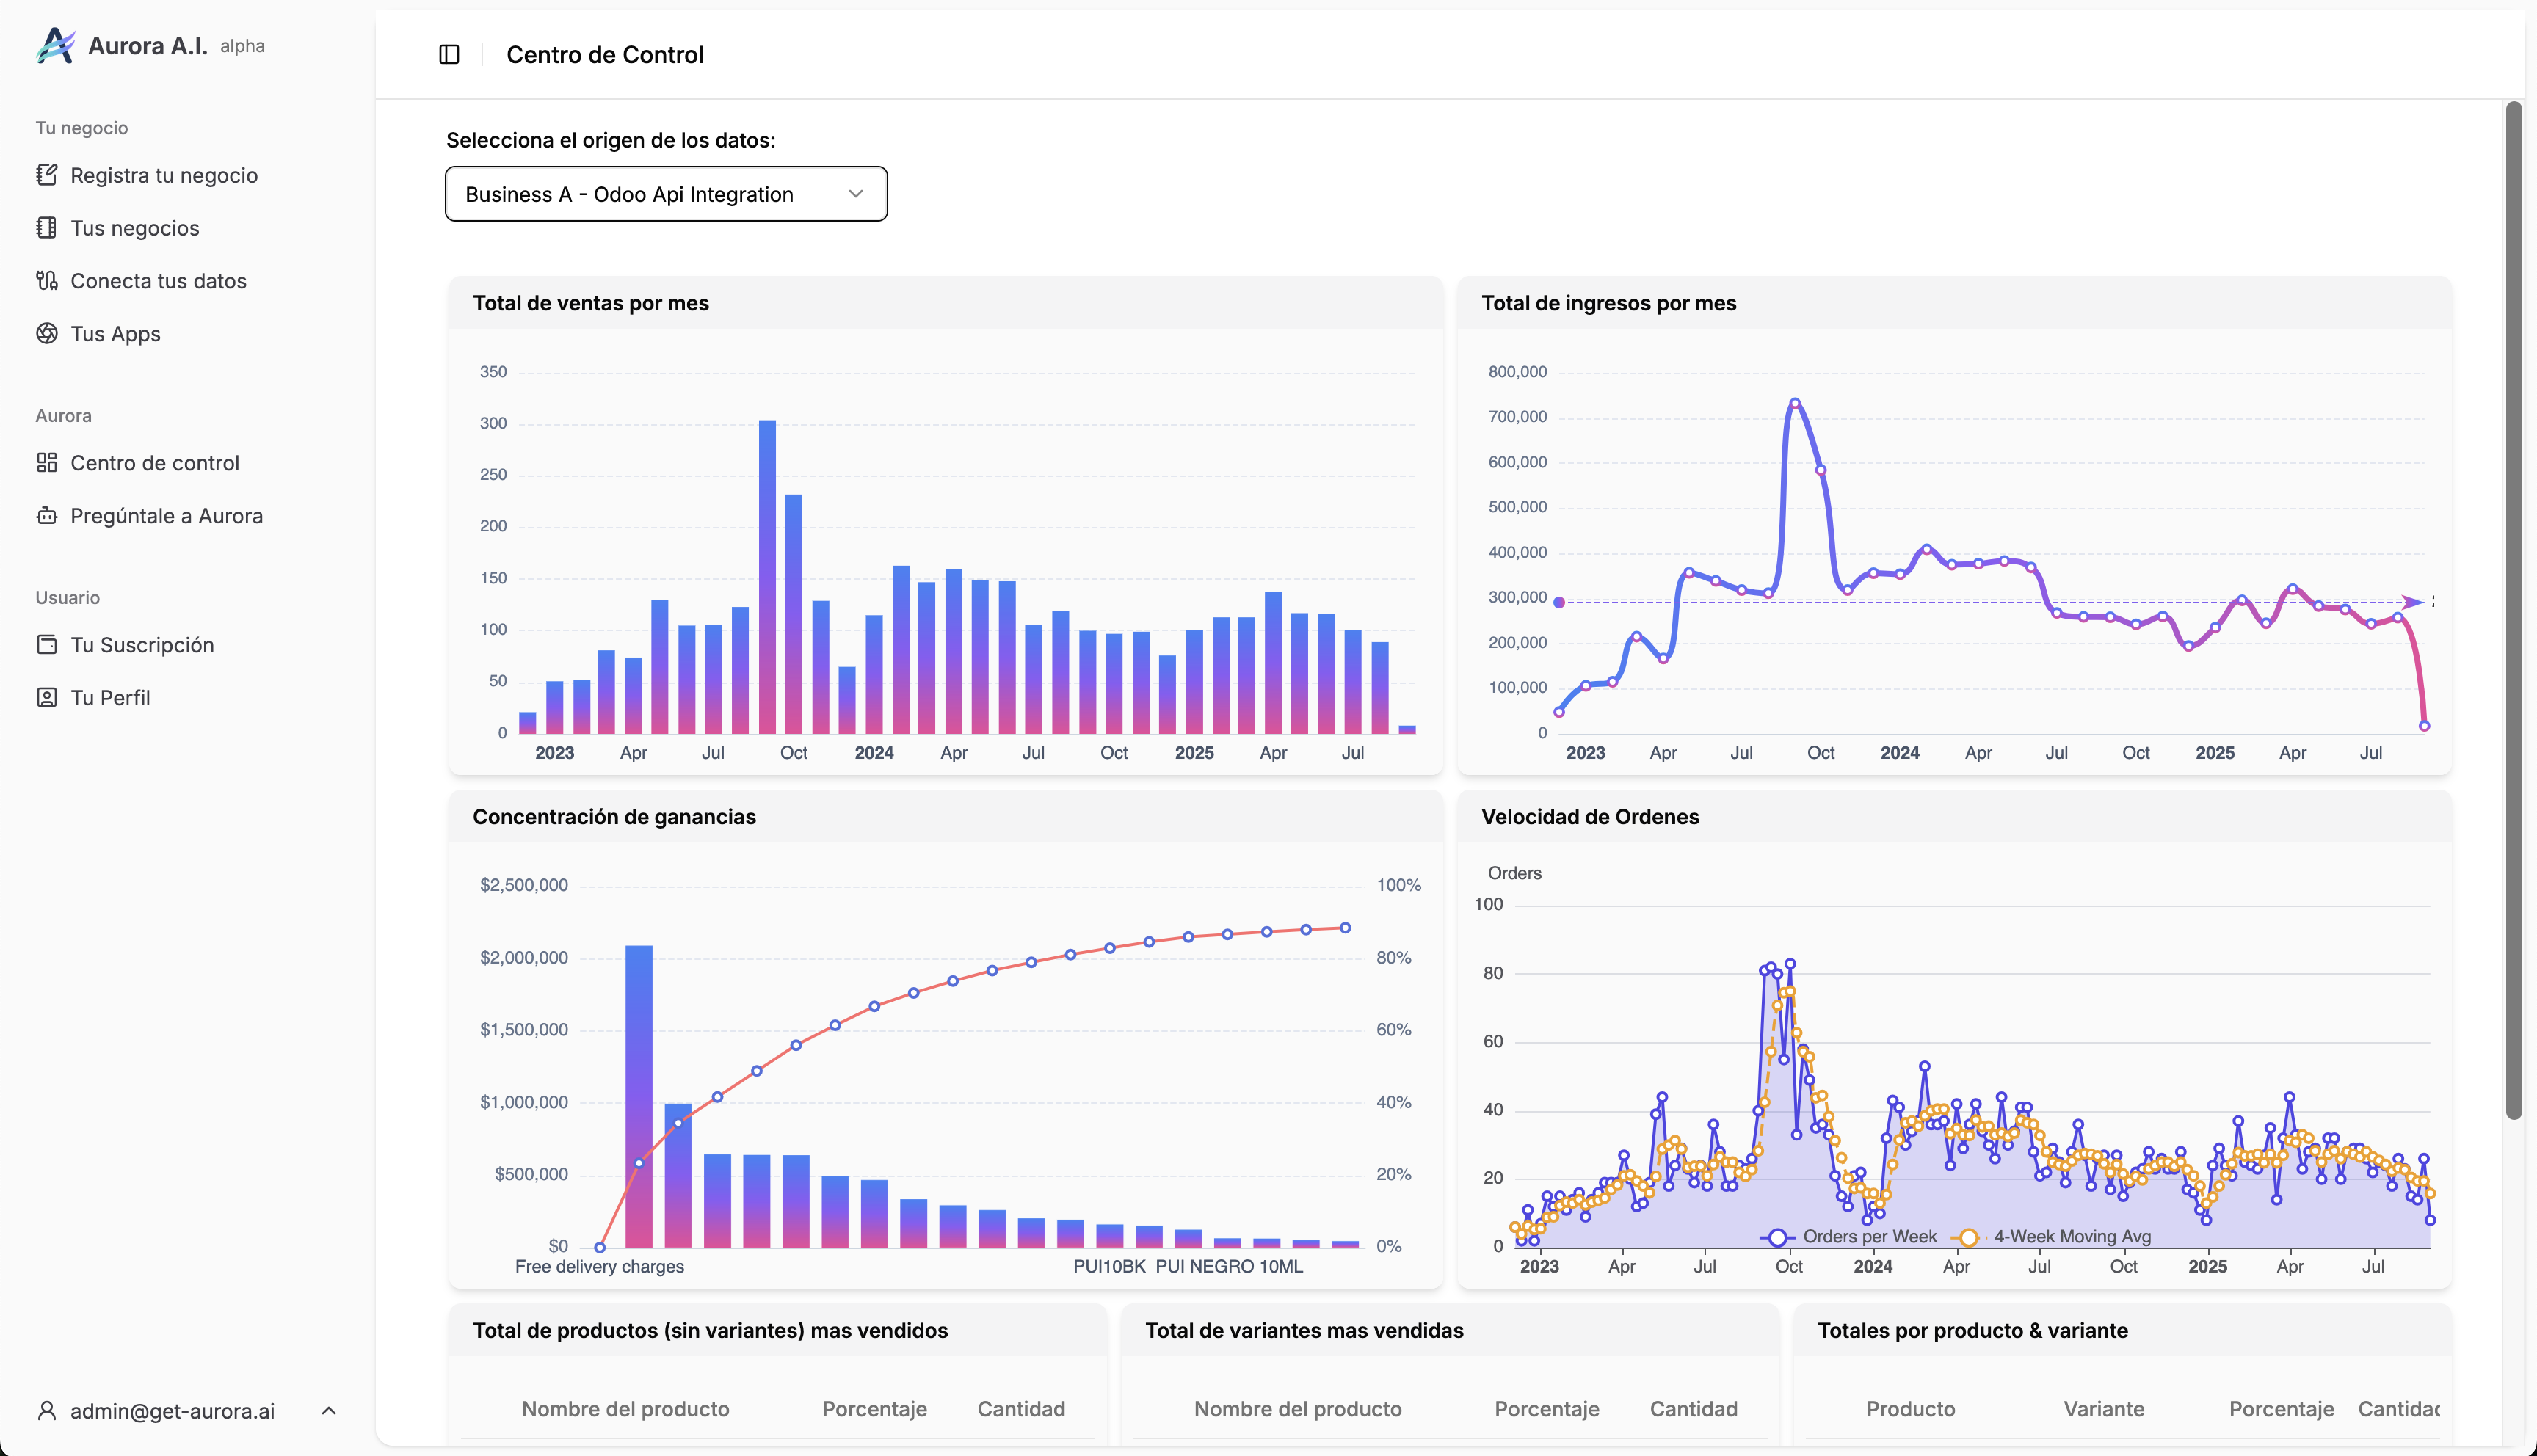The image size is (2537, 1456).
Task: Click the tallest bar in ventas chart
Action: pyautogui.click(x=767, y=577)
